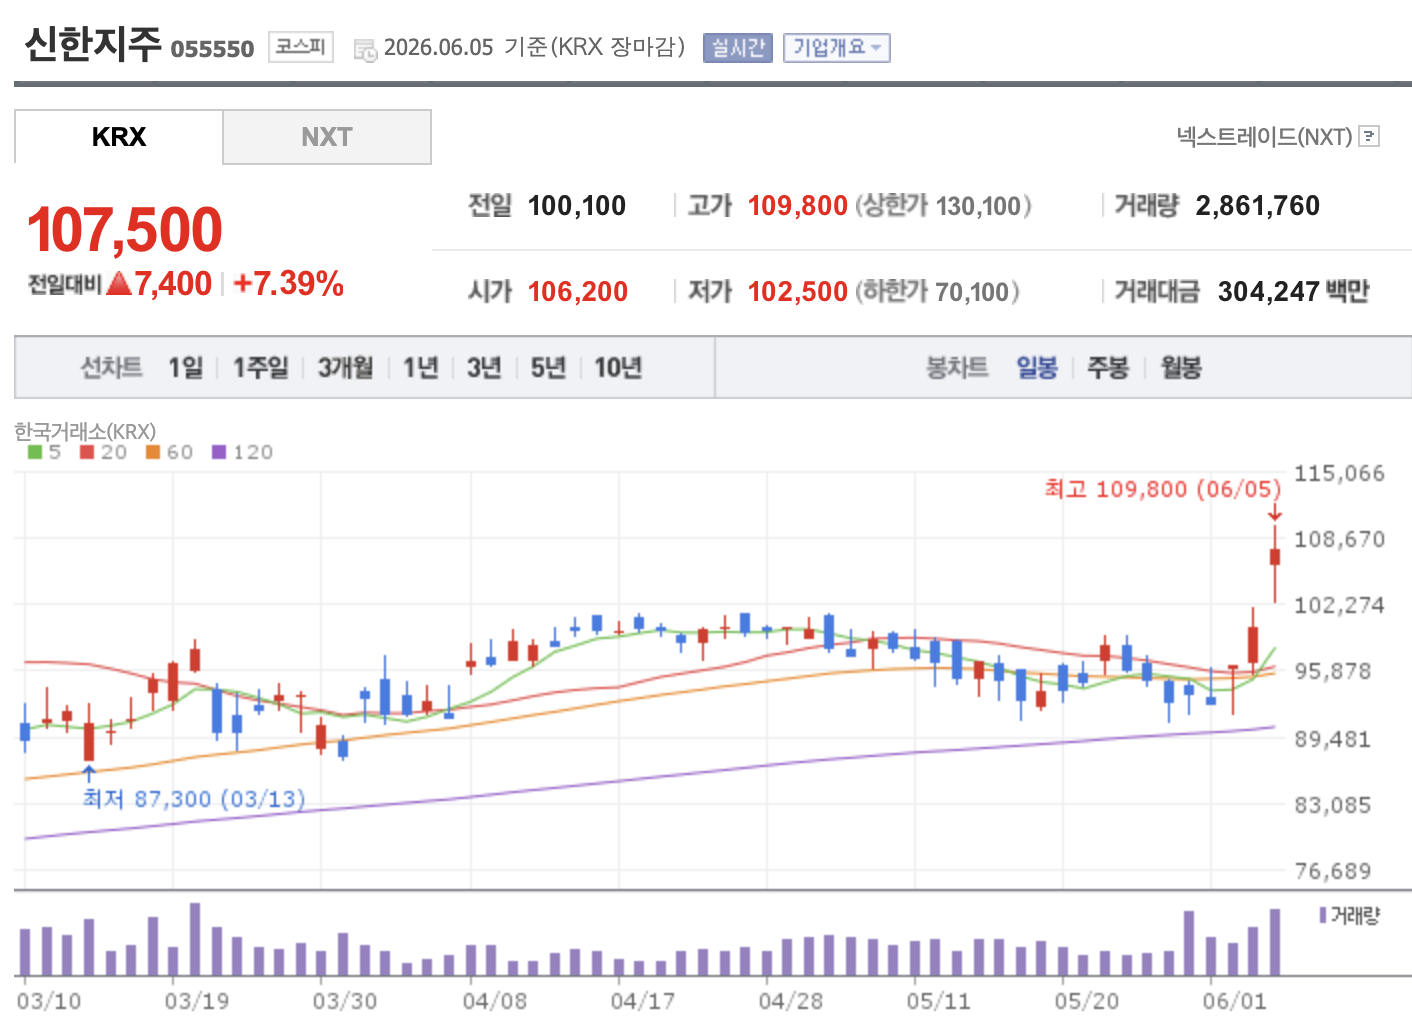The image size is (1412, 1030).
Task: Click the orange 60-day moving average swatch
Action: pos(153,452)
